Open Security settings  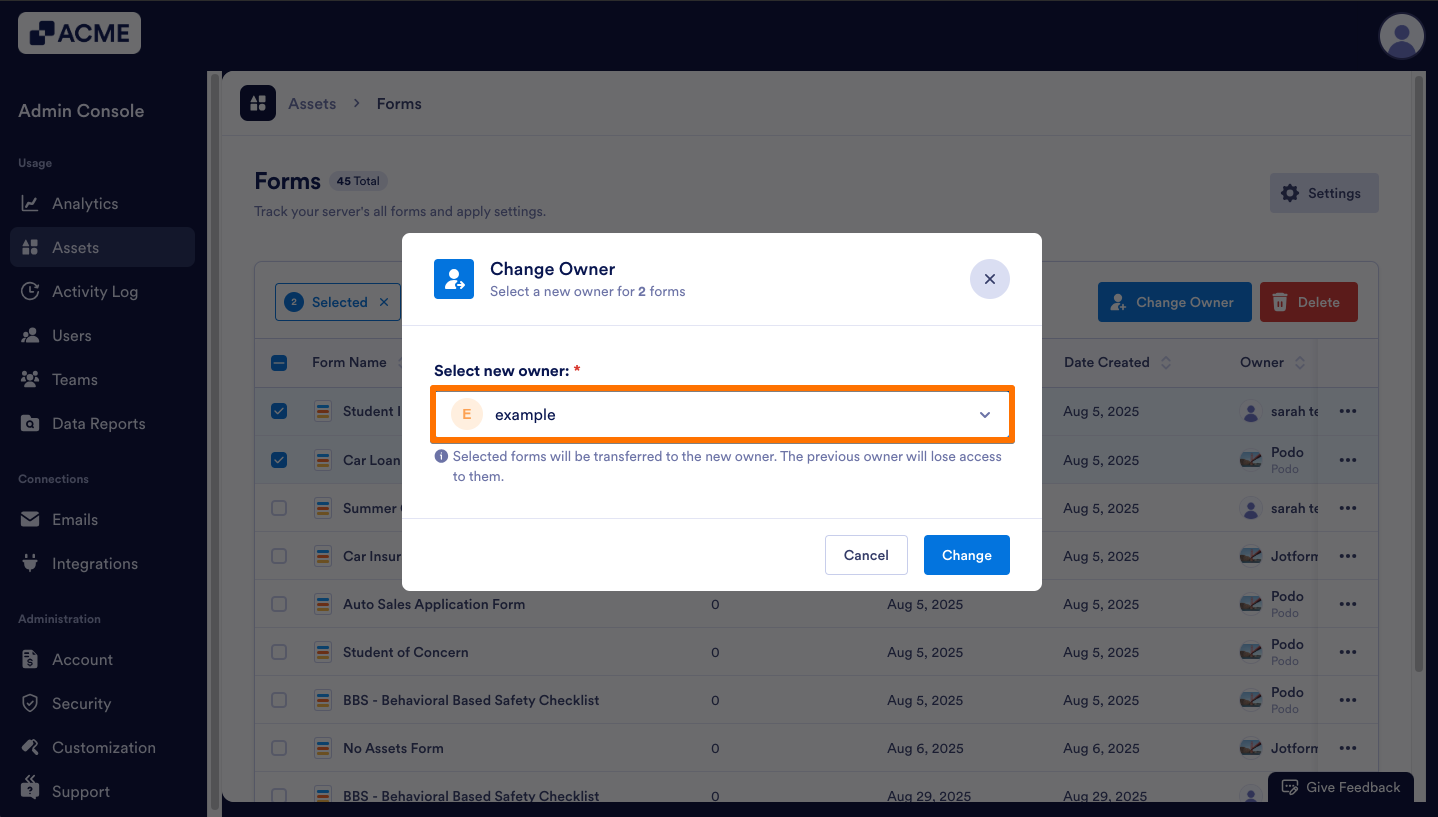[81, 703]
